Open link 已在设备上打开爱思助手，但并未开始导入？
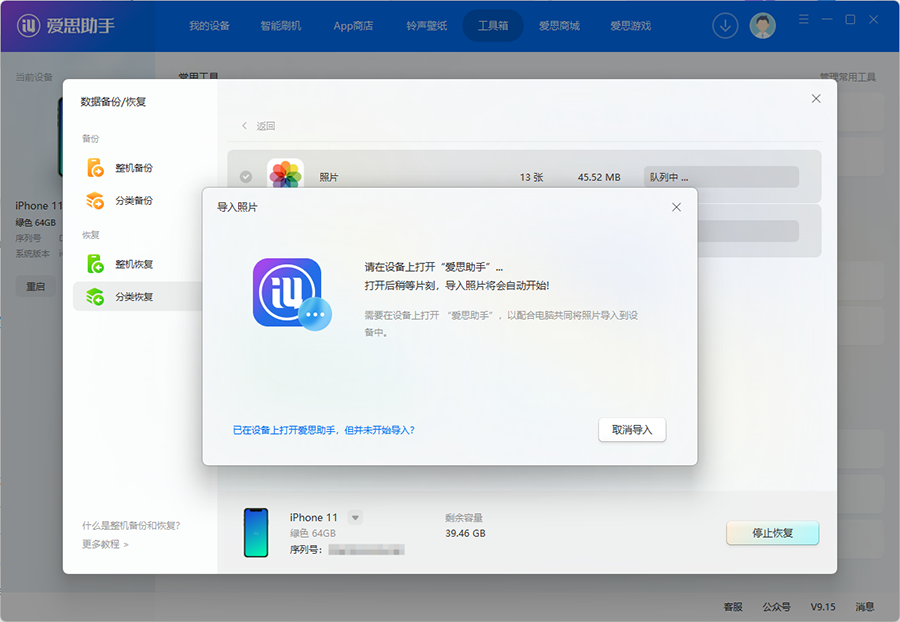900x622 pixels. click(324, 430)
